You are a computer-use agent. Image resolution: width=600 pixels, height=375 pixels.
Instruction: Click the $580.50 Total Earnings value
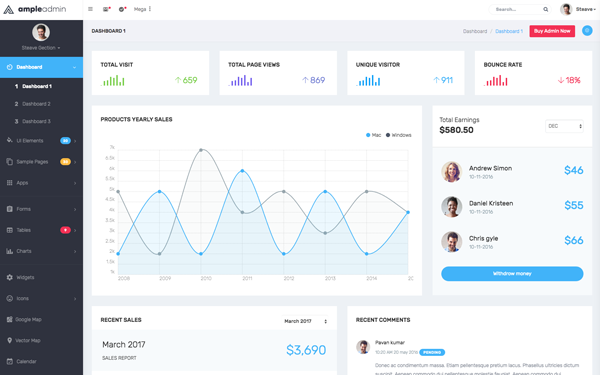pos(456,130)
